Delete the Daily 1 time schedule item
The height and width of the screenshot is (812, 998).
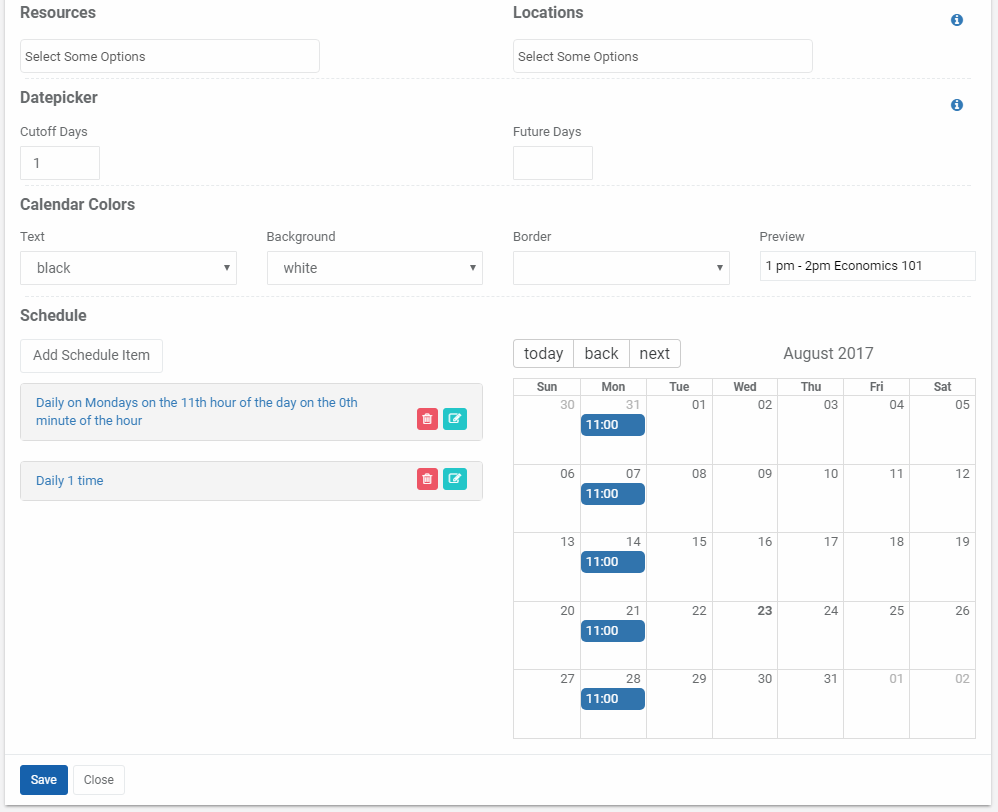click(427, 479)
